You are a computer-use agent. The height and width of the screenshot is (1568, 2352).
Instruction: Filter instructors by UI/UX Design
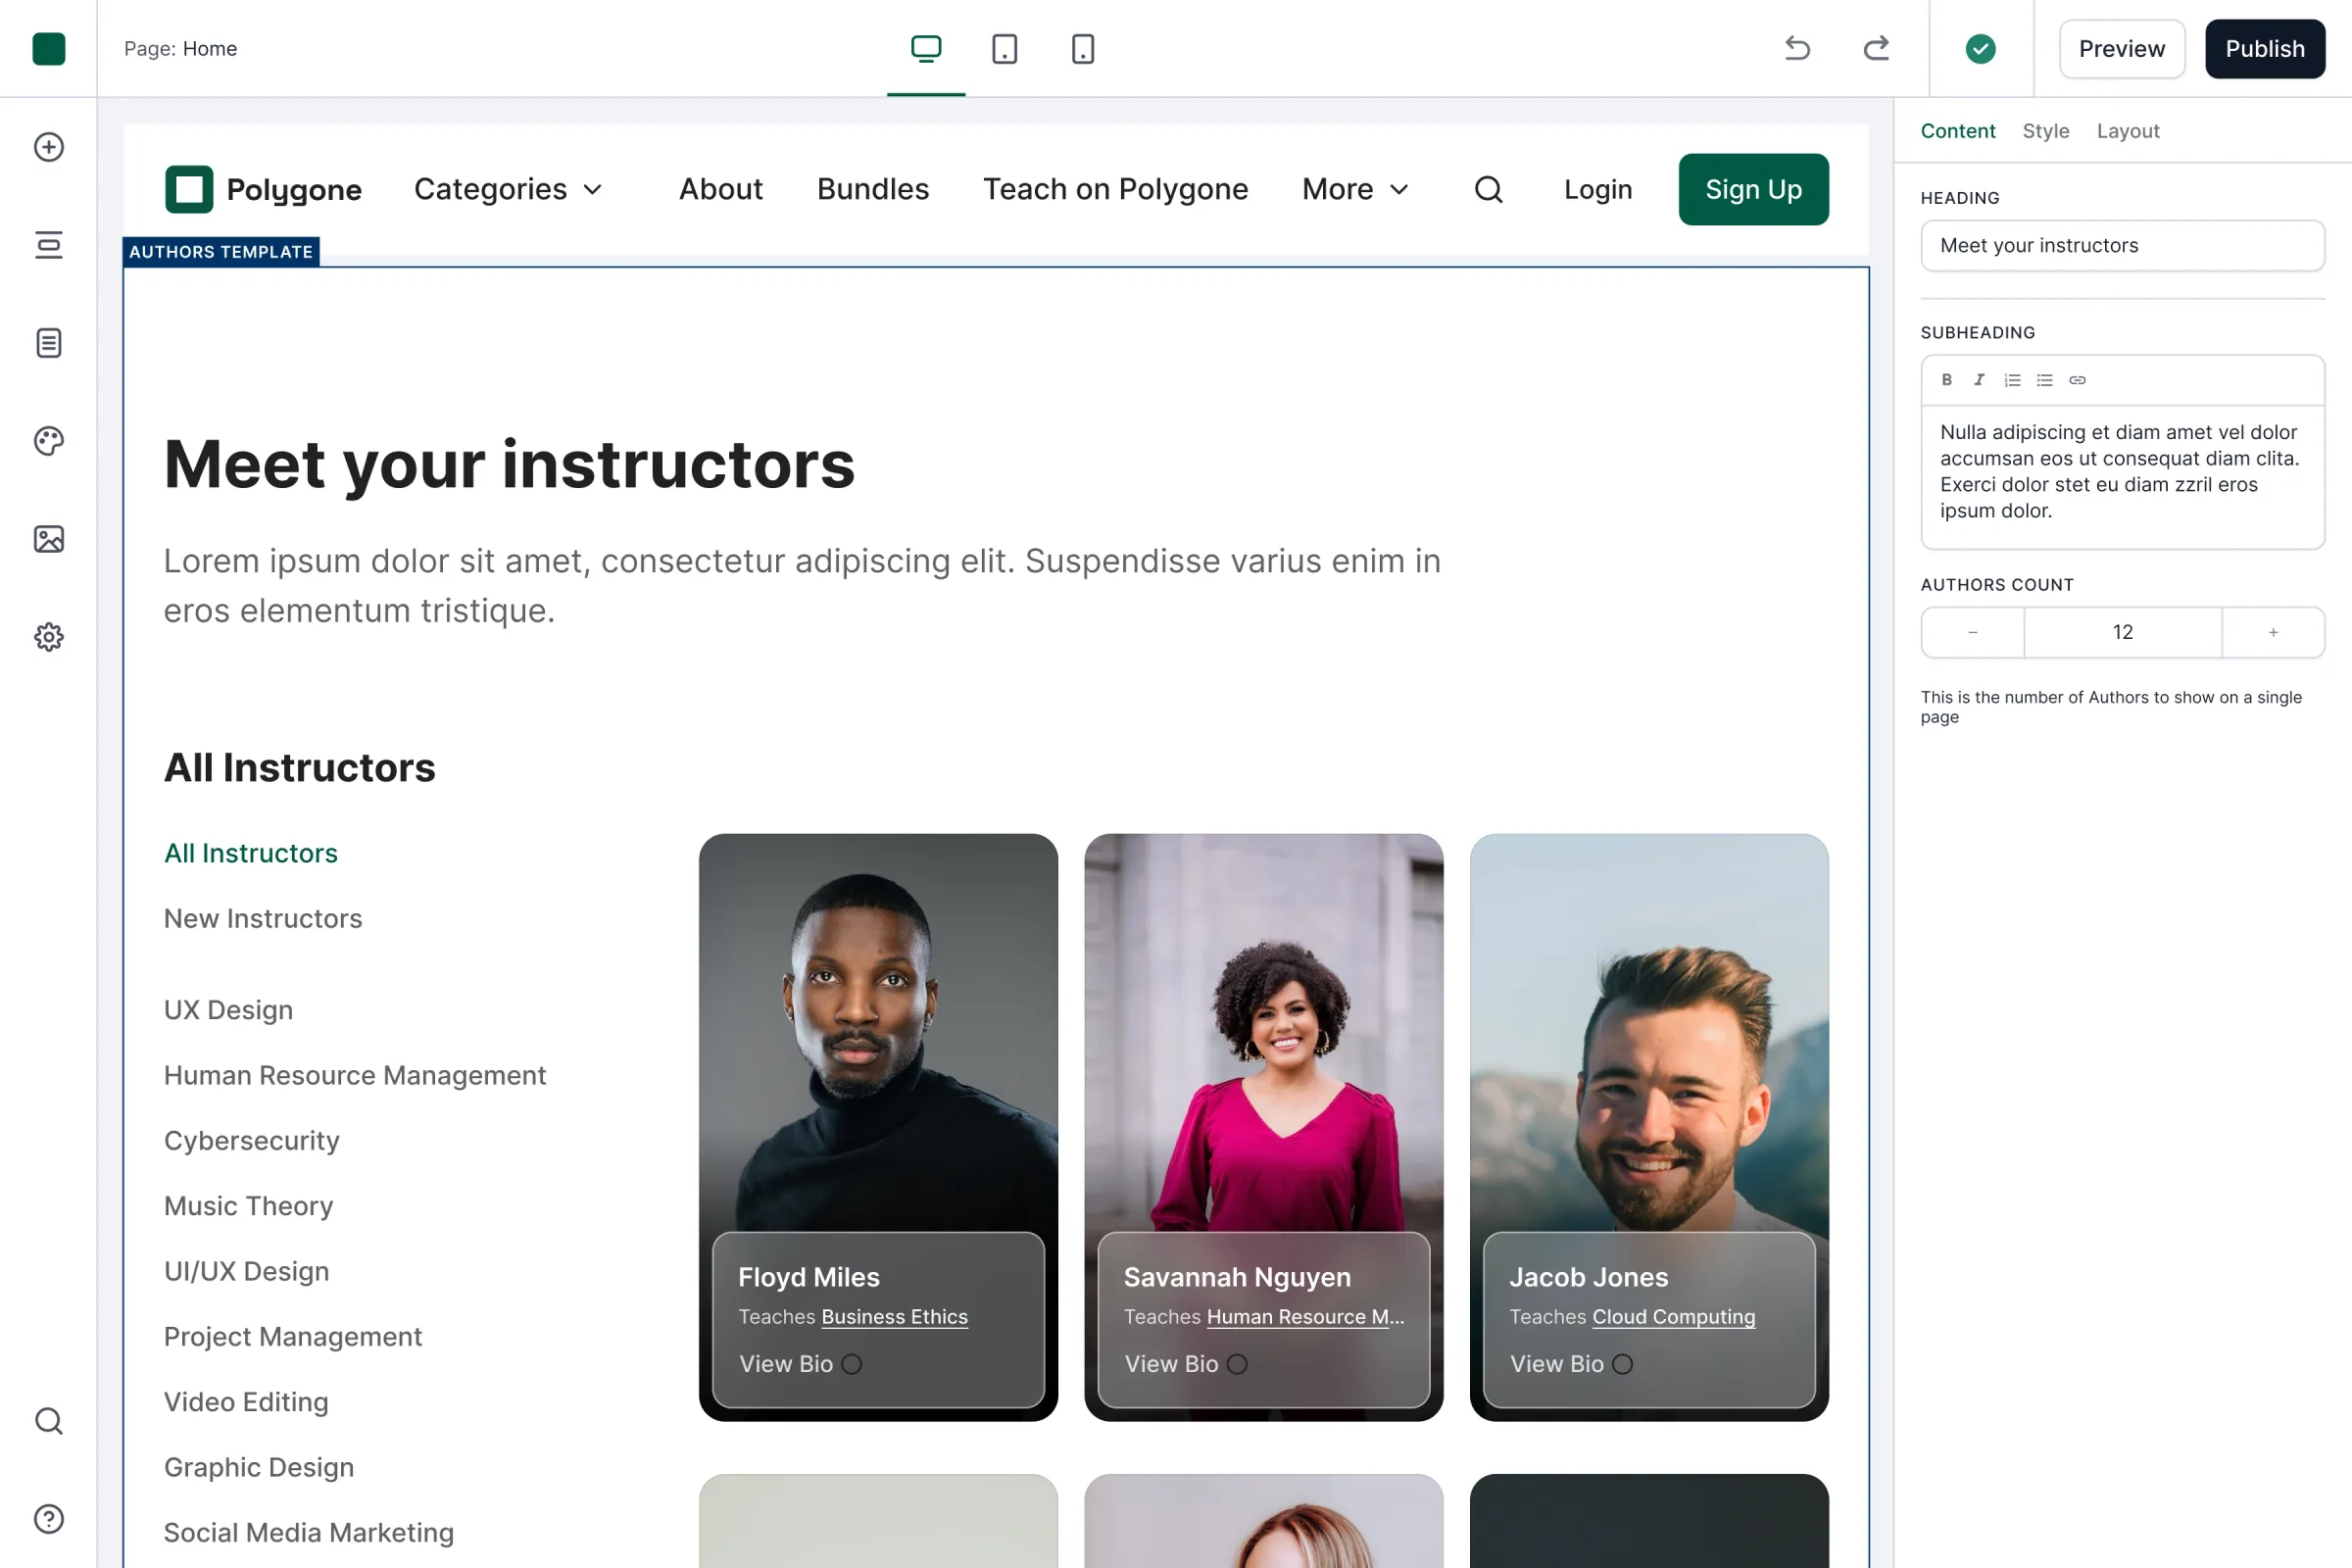pyautogui.click(x=246, y=1271)
